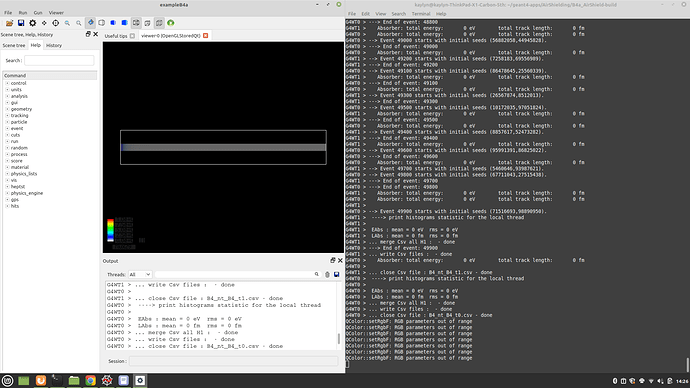Viewport: 690px width, 388px height.
Task: Expand the run command node
Action: [x=7, y=141]
